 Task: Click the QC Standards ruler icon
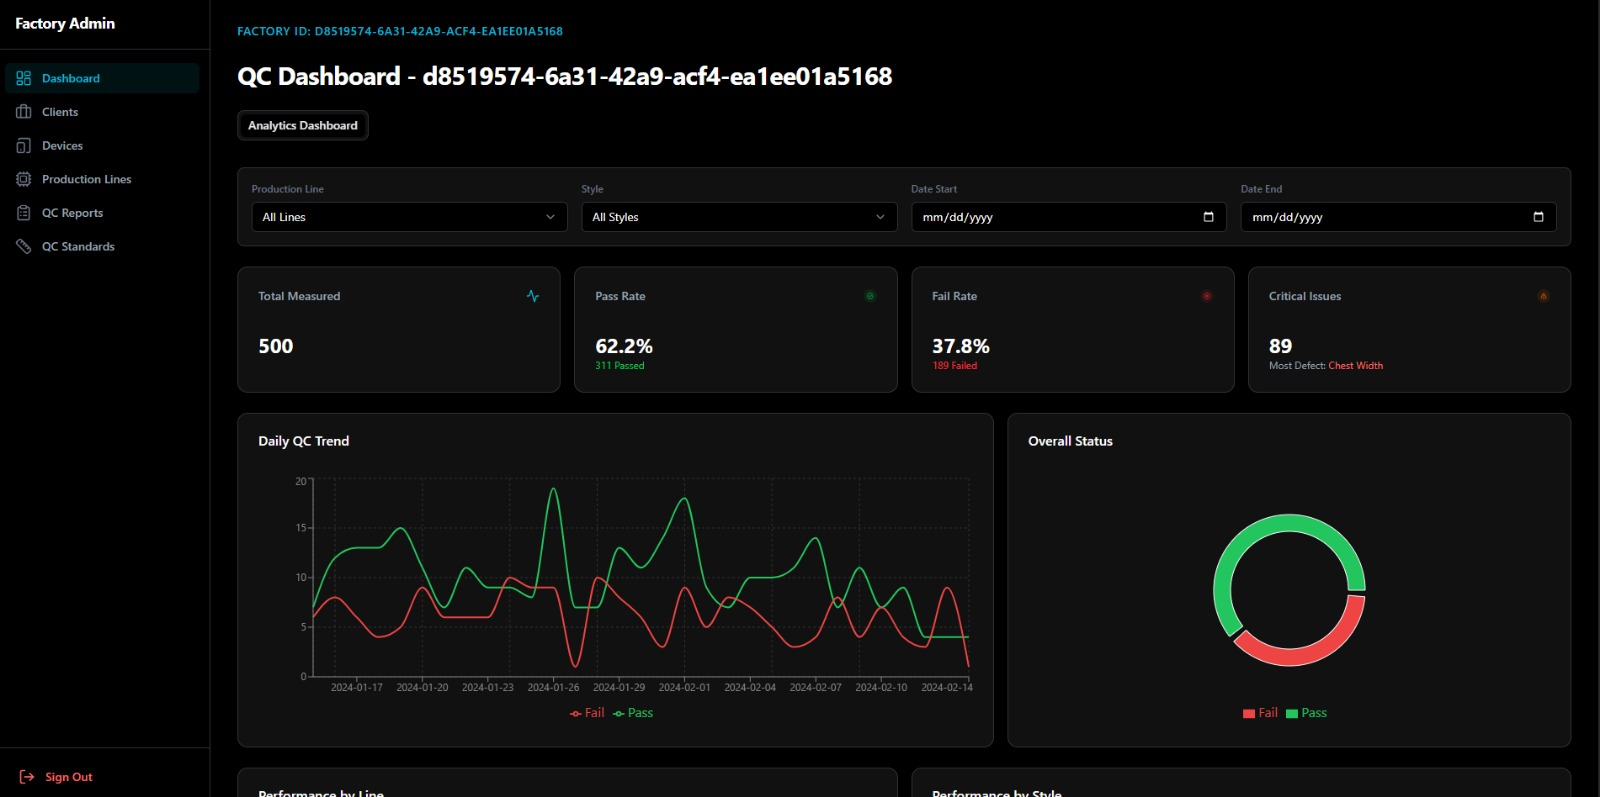pos(24,246)
